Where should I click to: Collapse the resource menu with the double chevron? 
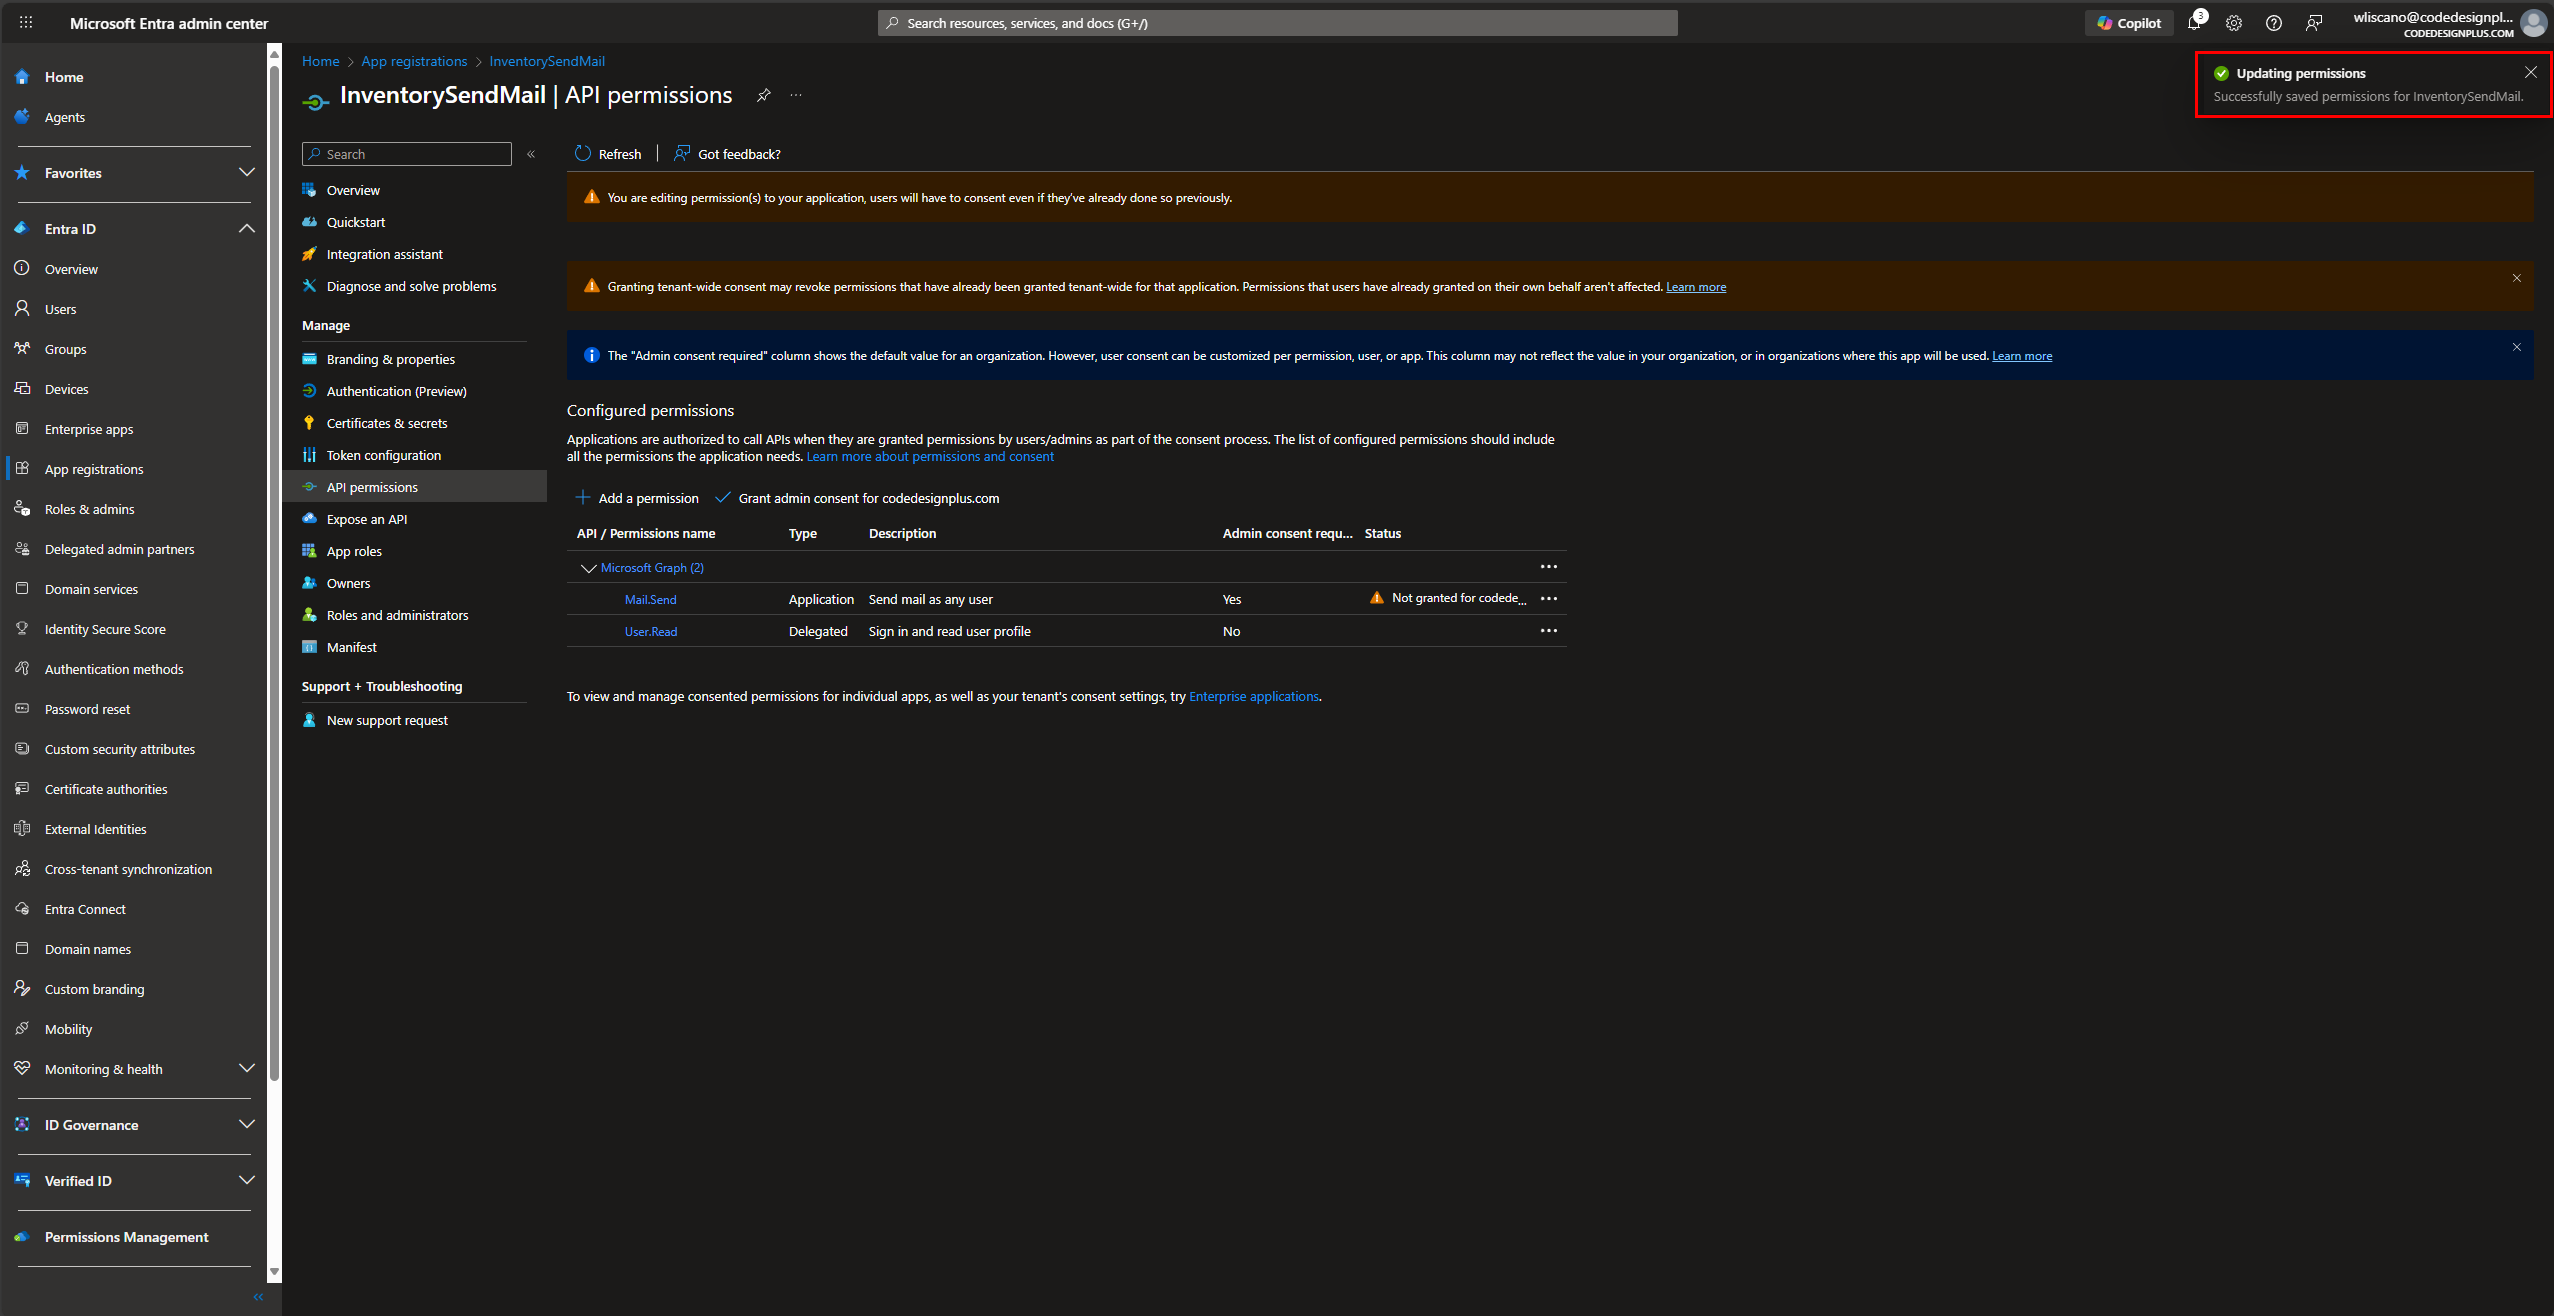click(531, 154)
